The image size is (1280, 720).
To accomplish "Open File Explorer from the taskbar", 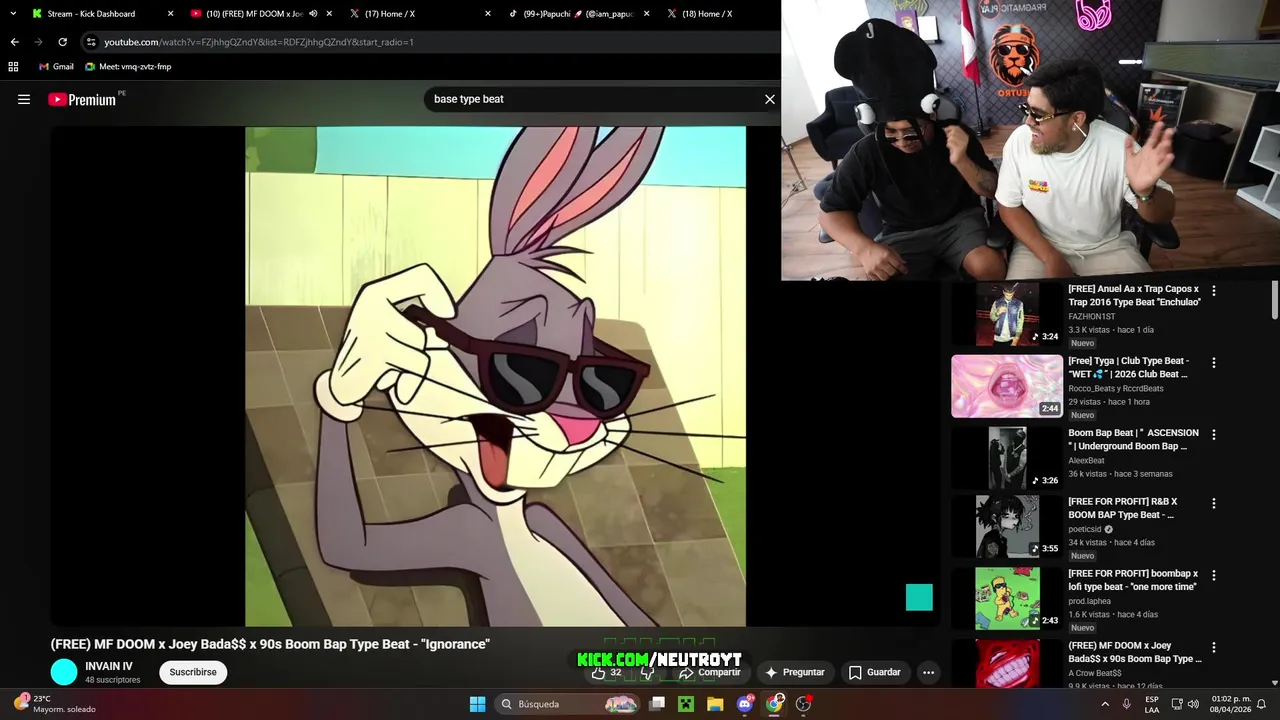I will (715, 704).
